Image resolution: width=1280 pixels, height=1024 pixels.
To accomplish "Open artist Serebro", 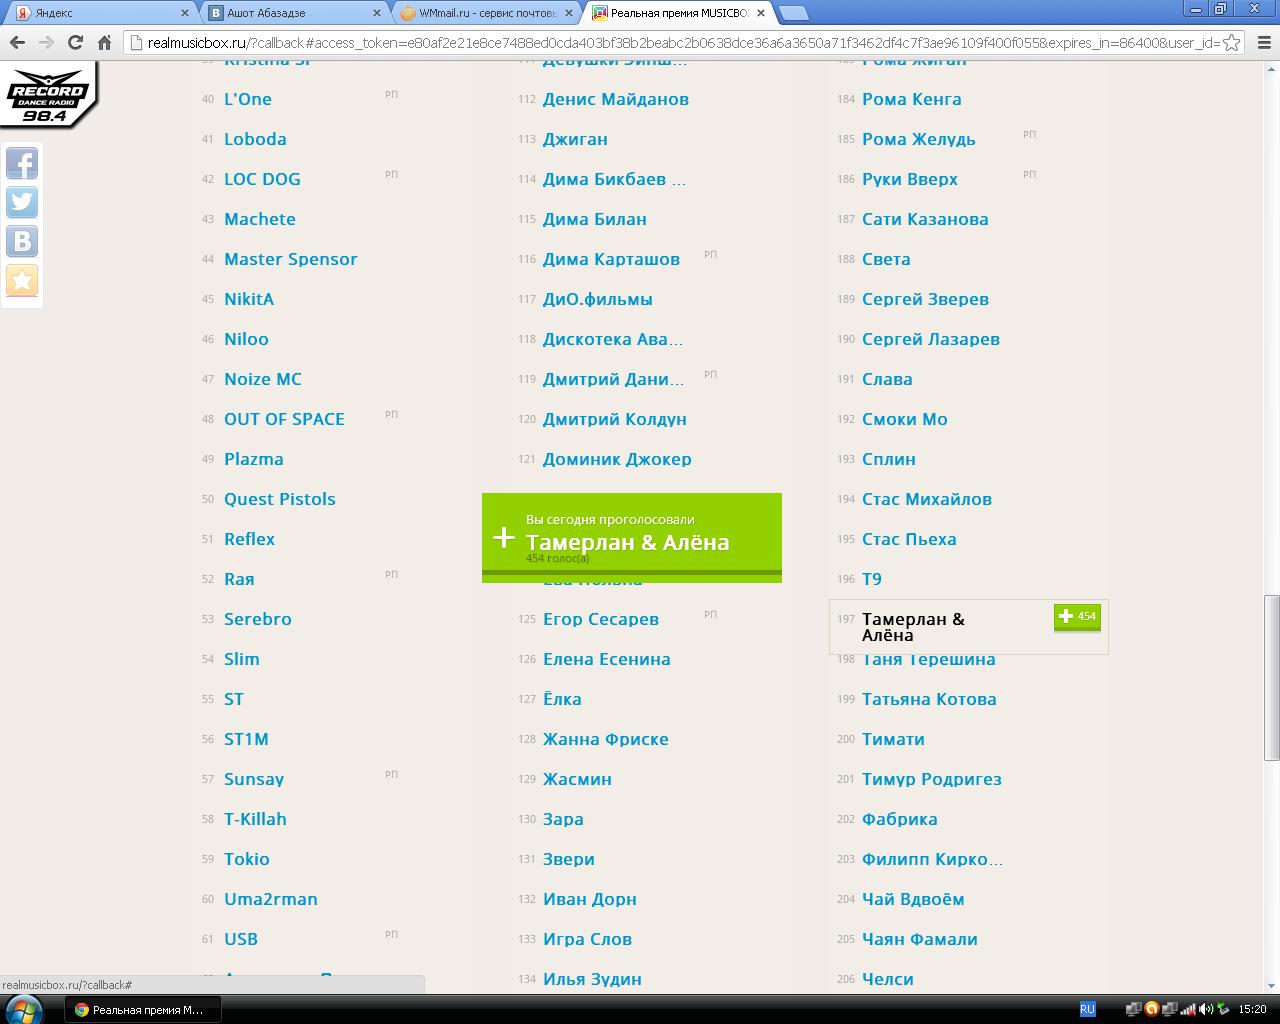I will tap(258, 619).
